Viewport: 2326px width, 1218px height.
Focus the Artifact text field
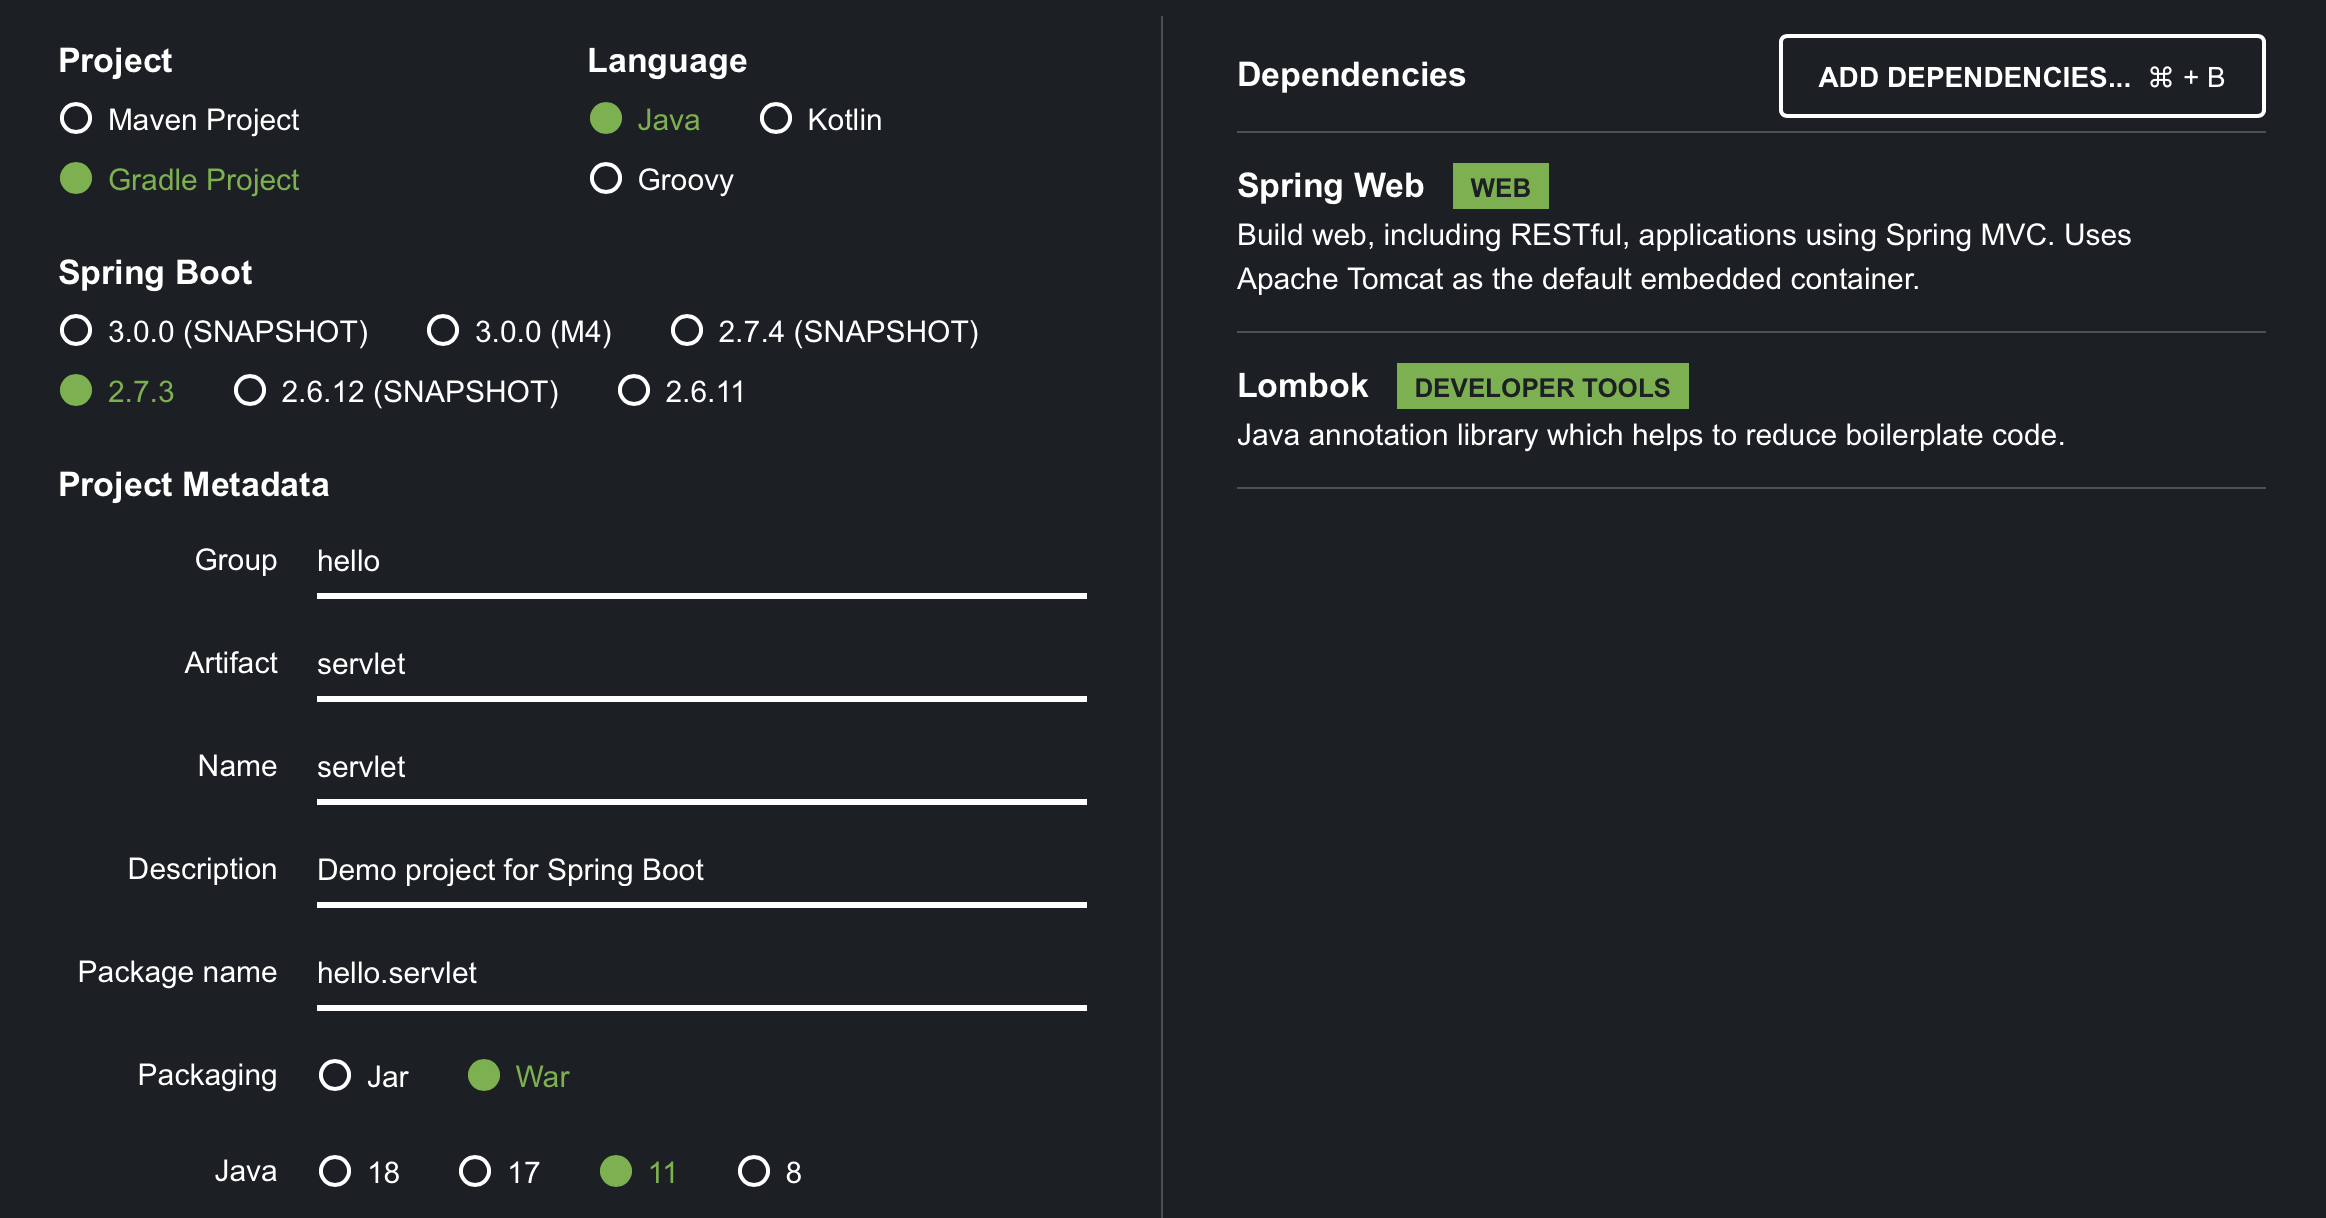[700, 665]
